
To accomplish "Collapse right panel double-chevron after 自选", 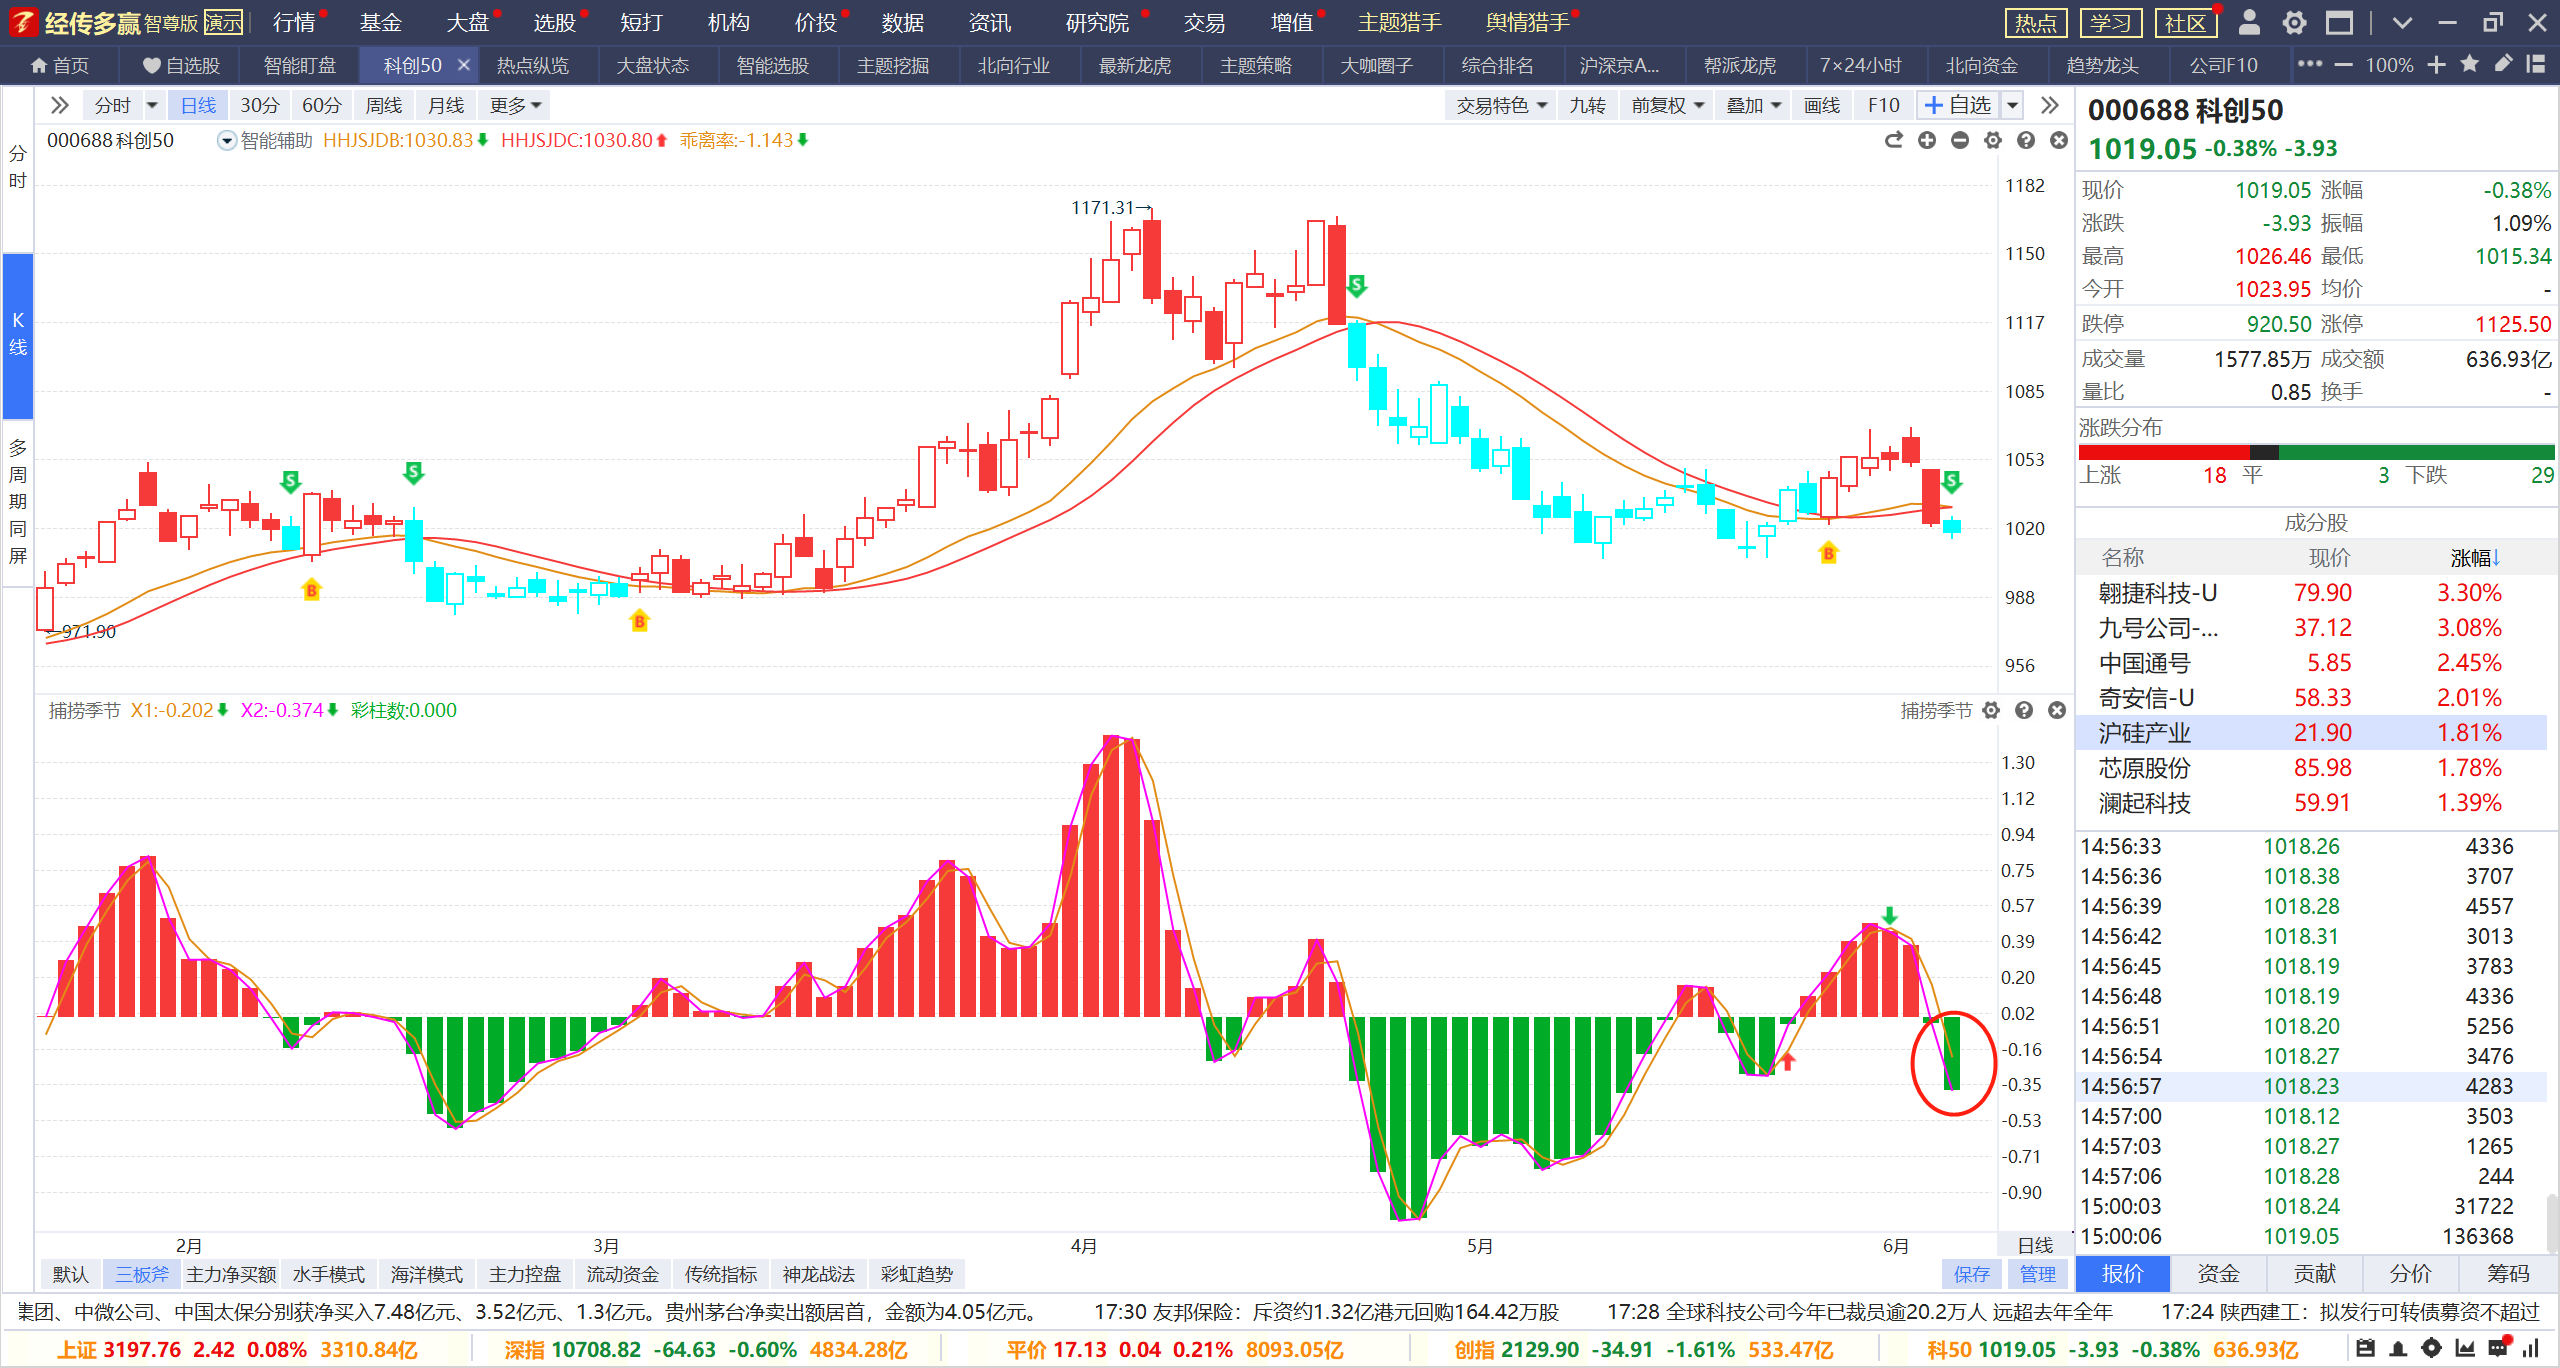I will [x=2050, y=105].
